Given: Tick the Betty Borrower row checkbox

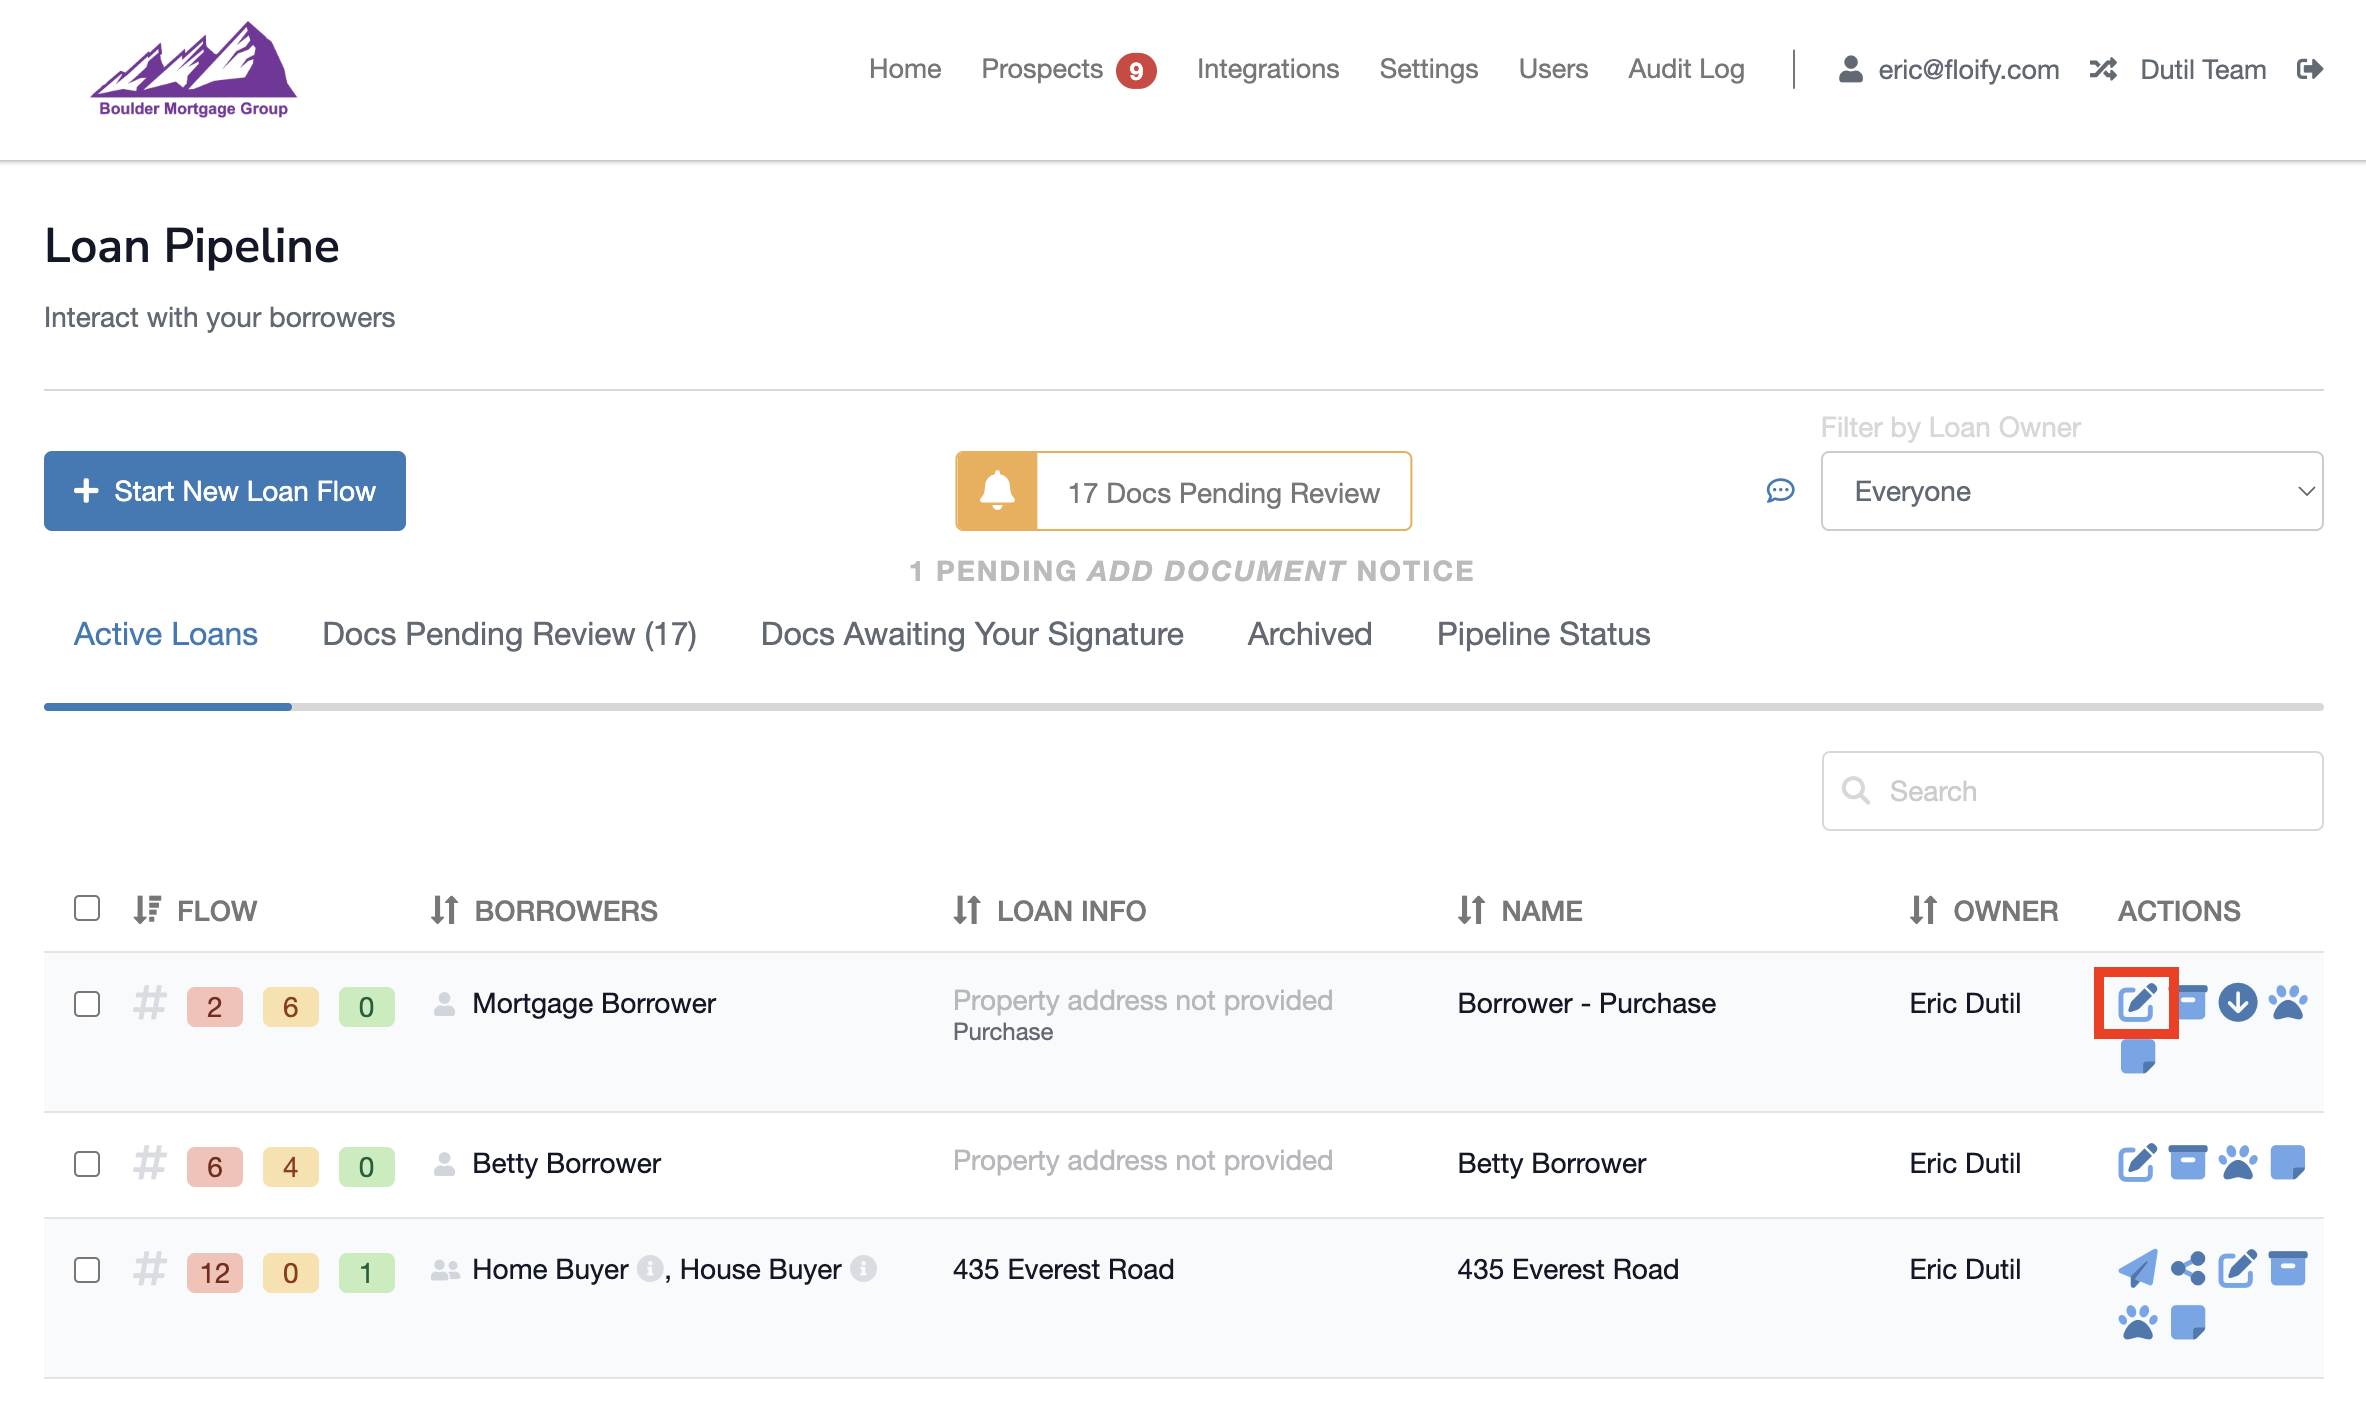Looking at the screenshot, I should coord(87,1163).
